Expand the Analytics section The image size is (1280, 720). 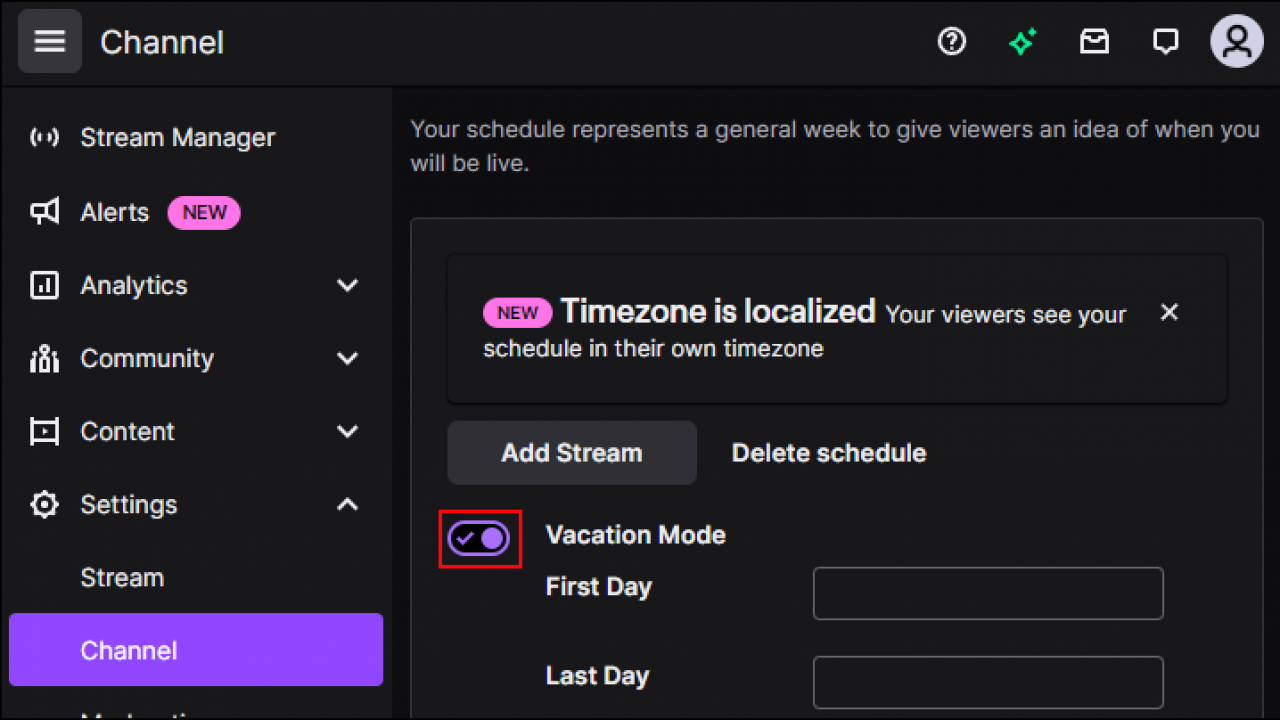(x=347, y=285)
